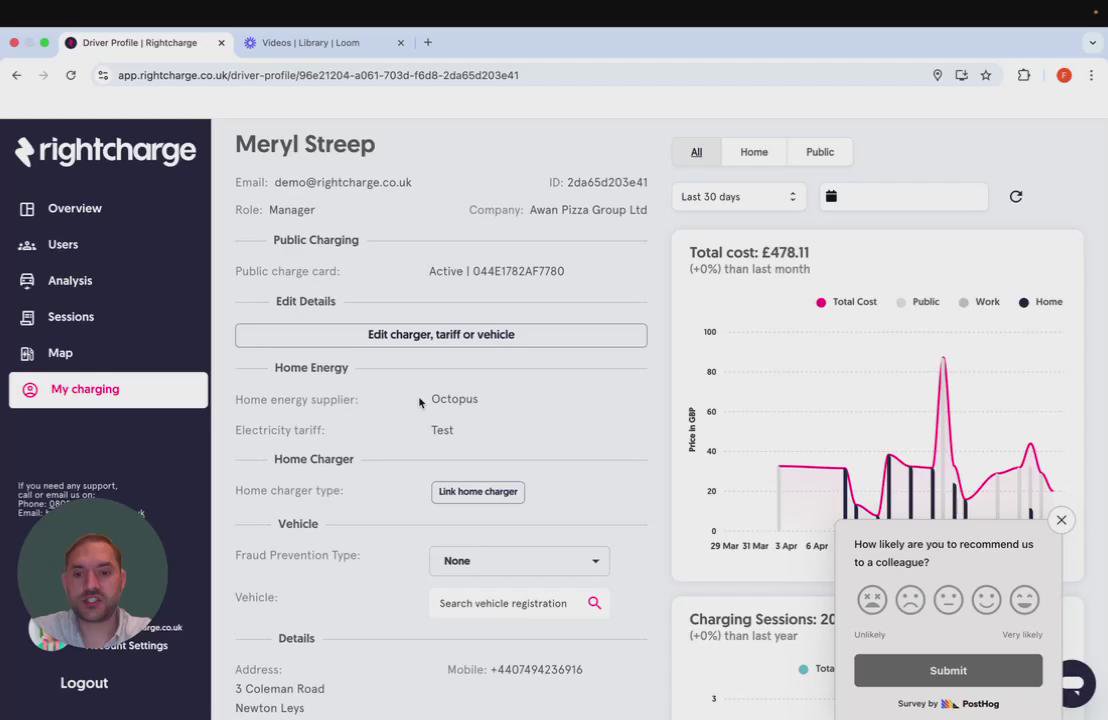
Task: Choose the very happy face rating
Action: click(1025, 600)
